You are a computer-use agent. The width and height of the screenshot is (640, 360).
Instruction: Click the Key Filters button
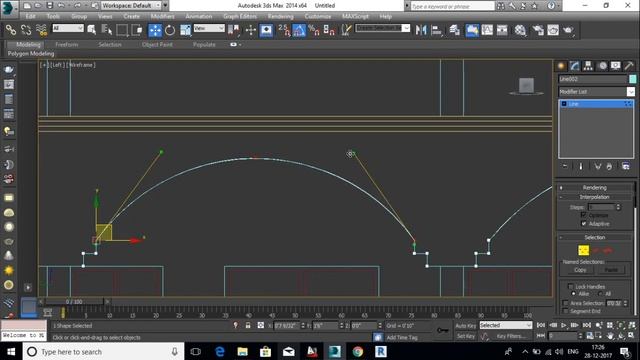[511, 336]
